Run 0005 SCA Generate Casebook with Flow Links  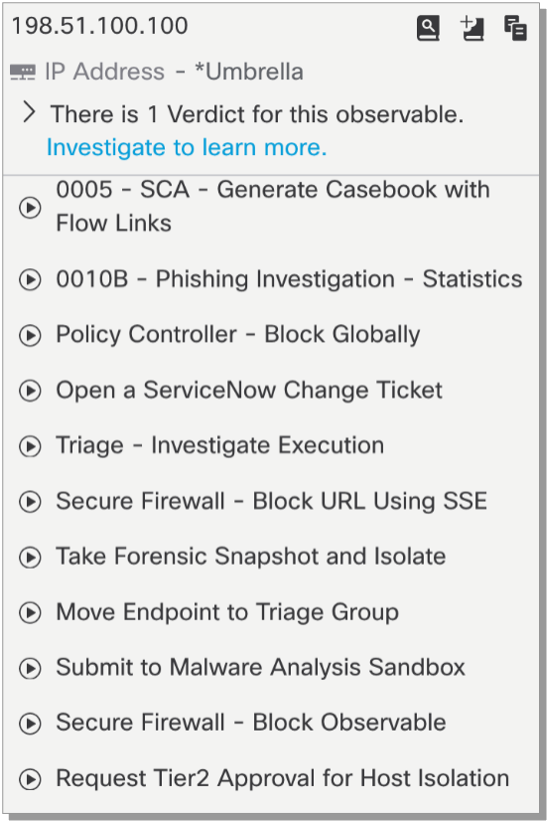273,206
